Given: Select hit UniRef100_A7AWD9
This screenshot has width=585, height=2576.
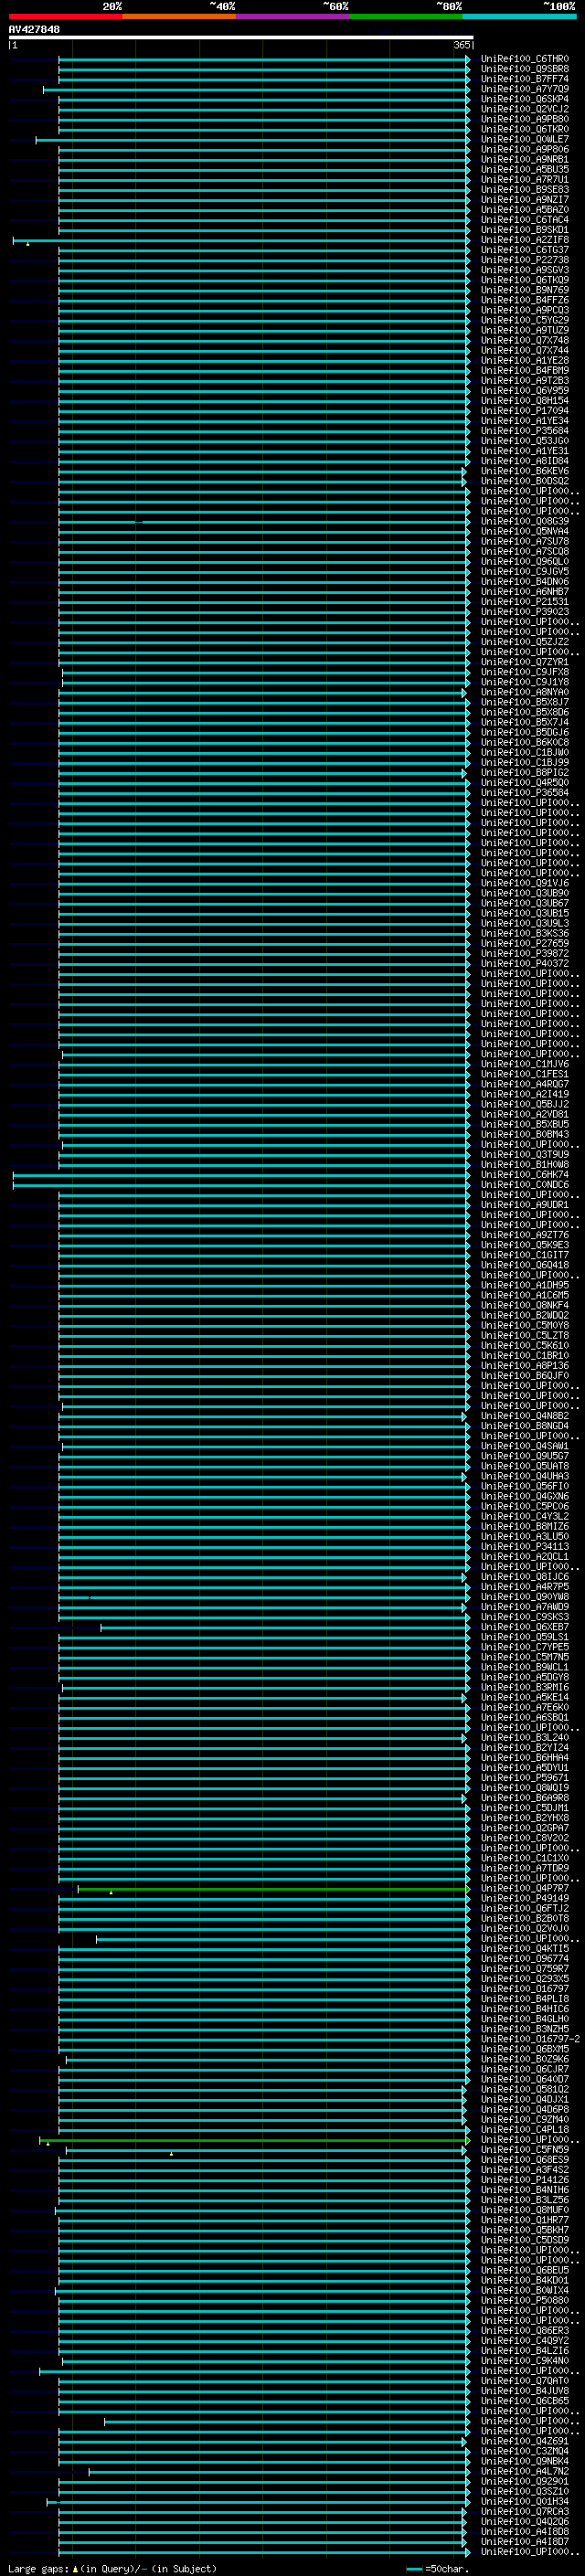Looking at the screenshot, I should coord(525,1607).
